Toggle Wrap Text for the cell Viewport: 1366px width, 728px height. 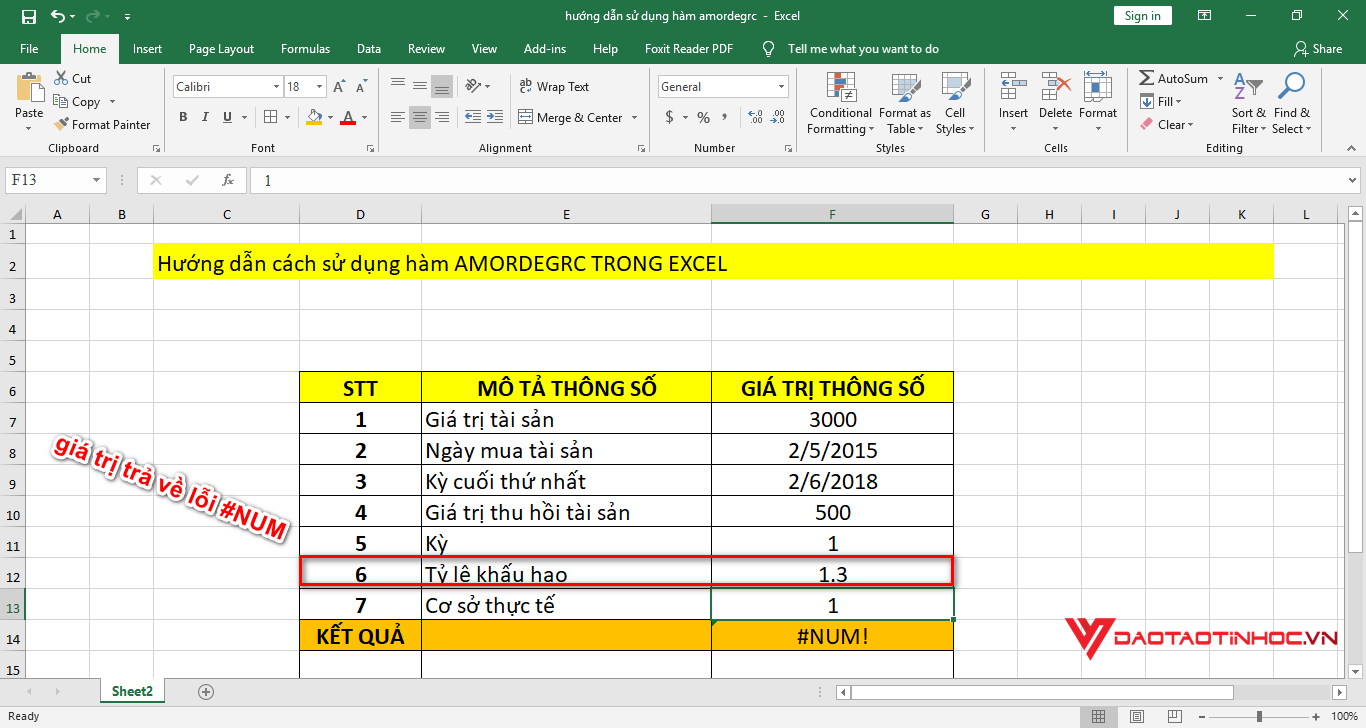point(554,87)
